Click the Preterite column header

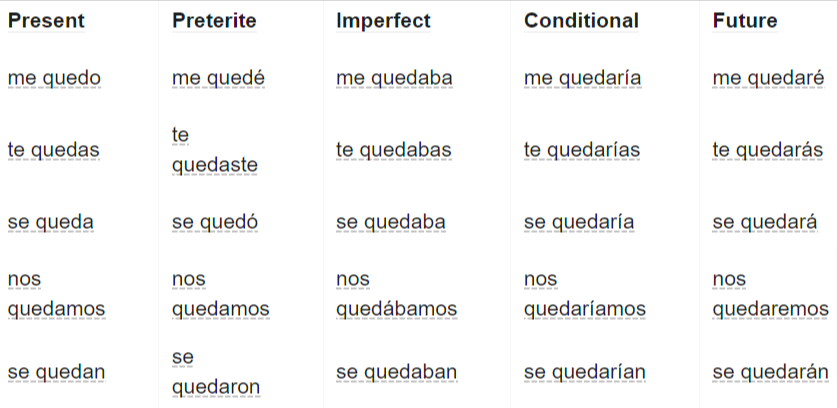click(x=214, y=21)
